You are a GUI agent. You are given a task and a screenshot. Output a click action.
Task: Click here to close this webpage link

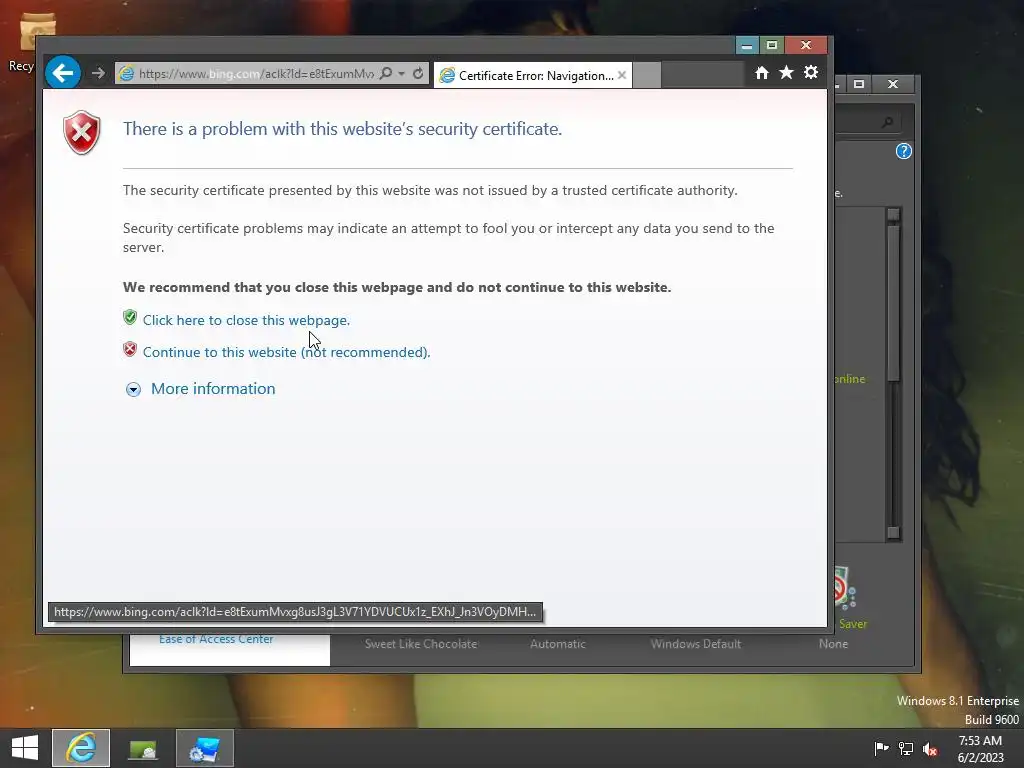tap(246, 320)
